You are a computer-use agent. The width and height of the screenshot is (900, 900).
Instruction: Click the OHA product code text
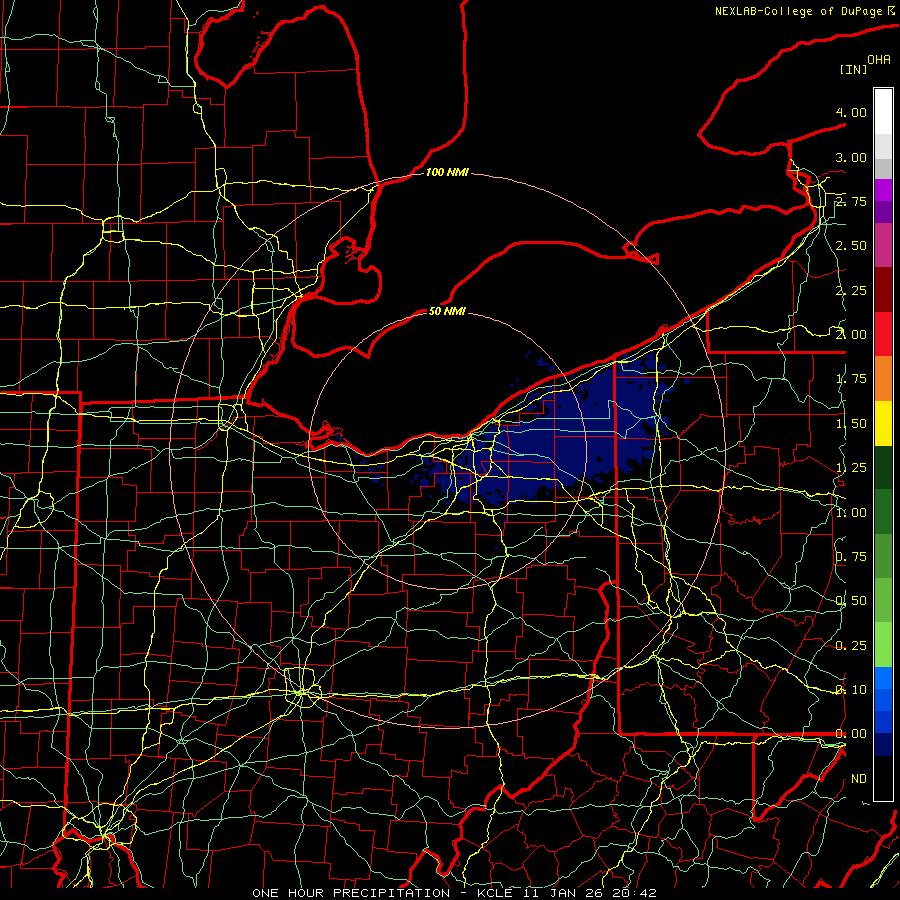coord(879,60)
